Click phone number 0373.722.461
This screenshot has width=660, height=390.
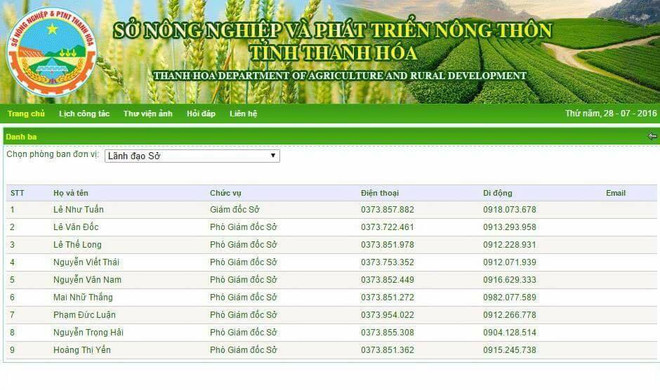(x=387, y=227)
